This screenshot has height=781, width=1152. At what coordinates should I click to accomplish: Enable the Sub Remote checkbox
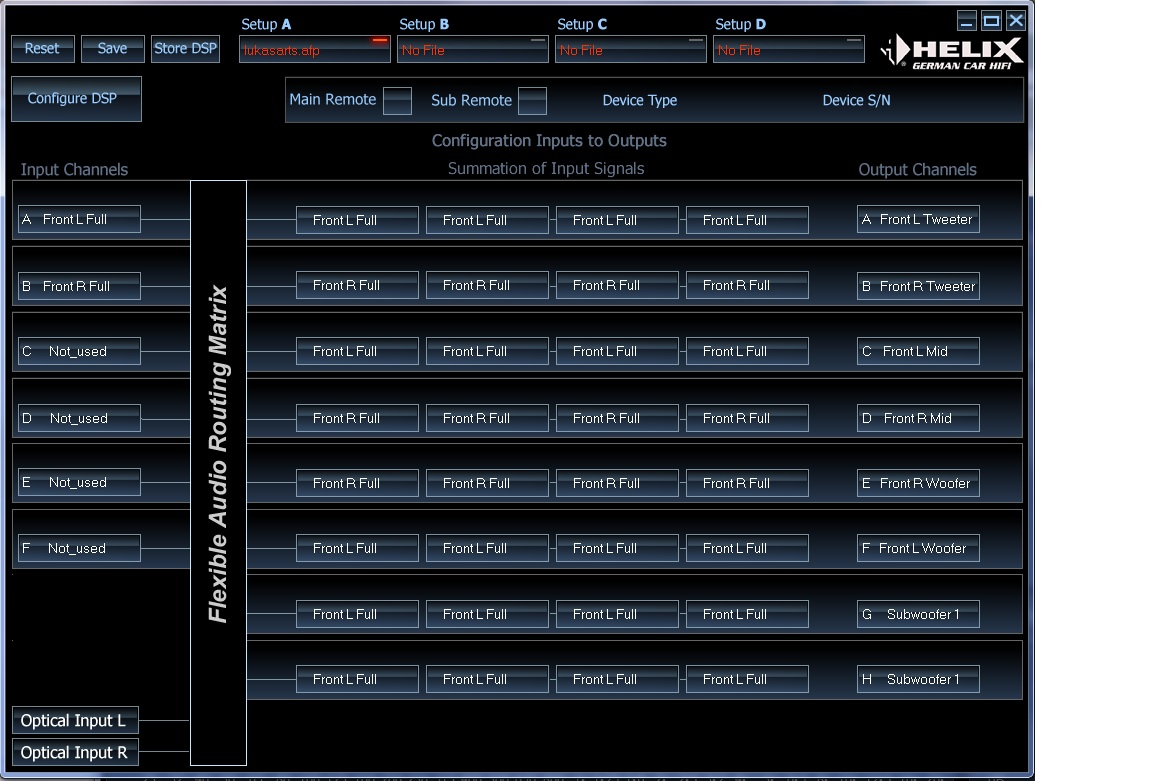532,101
